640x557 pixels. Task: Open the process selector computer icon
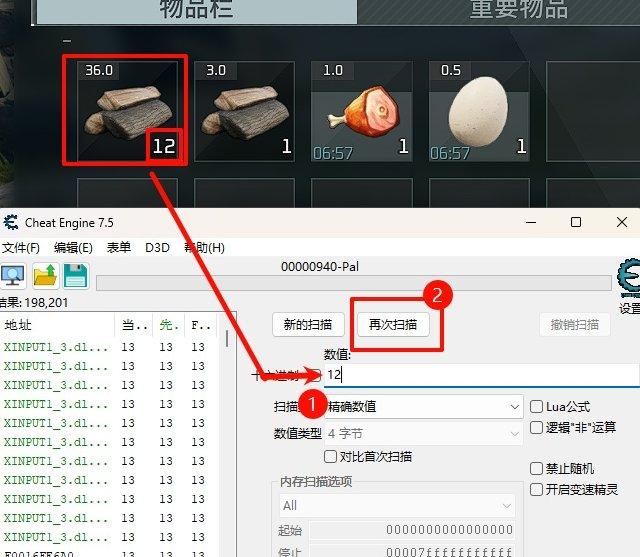tap(13, 276)
